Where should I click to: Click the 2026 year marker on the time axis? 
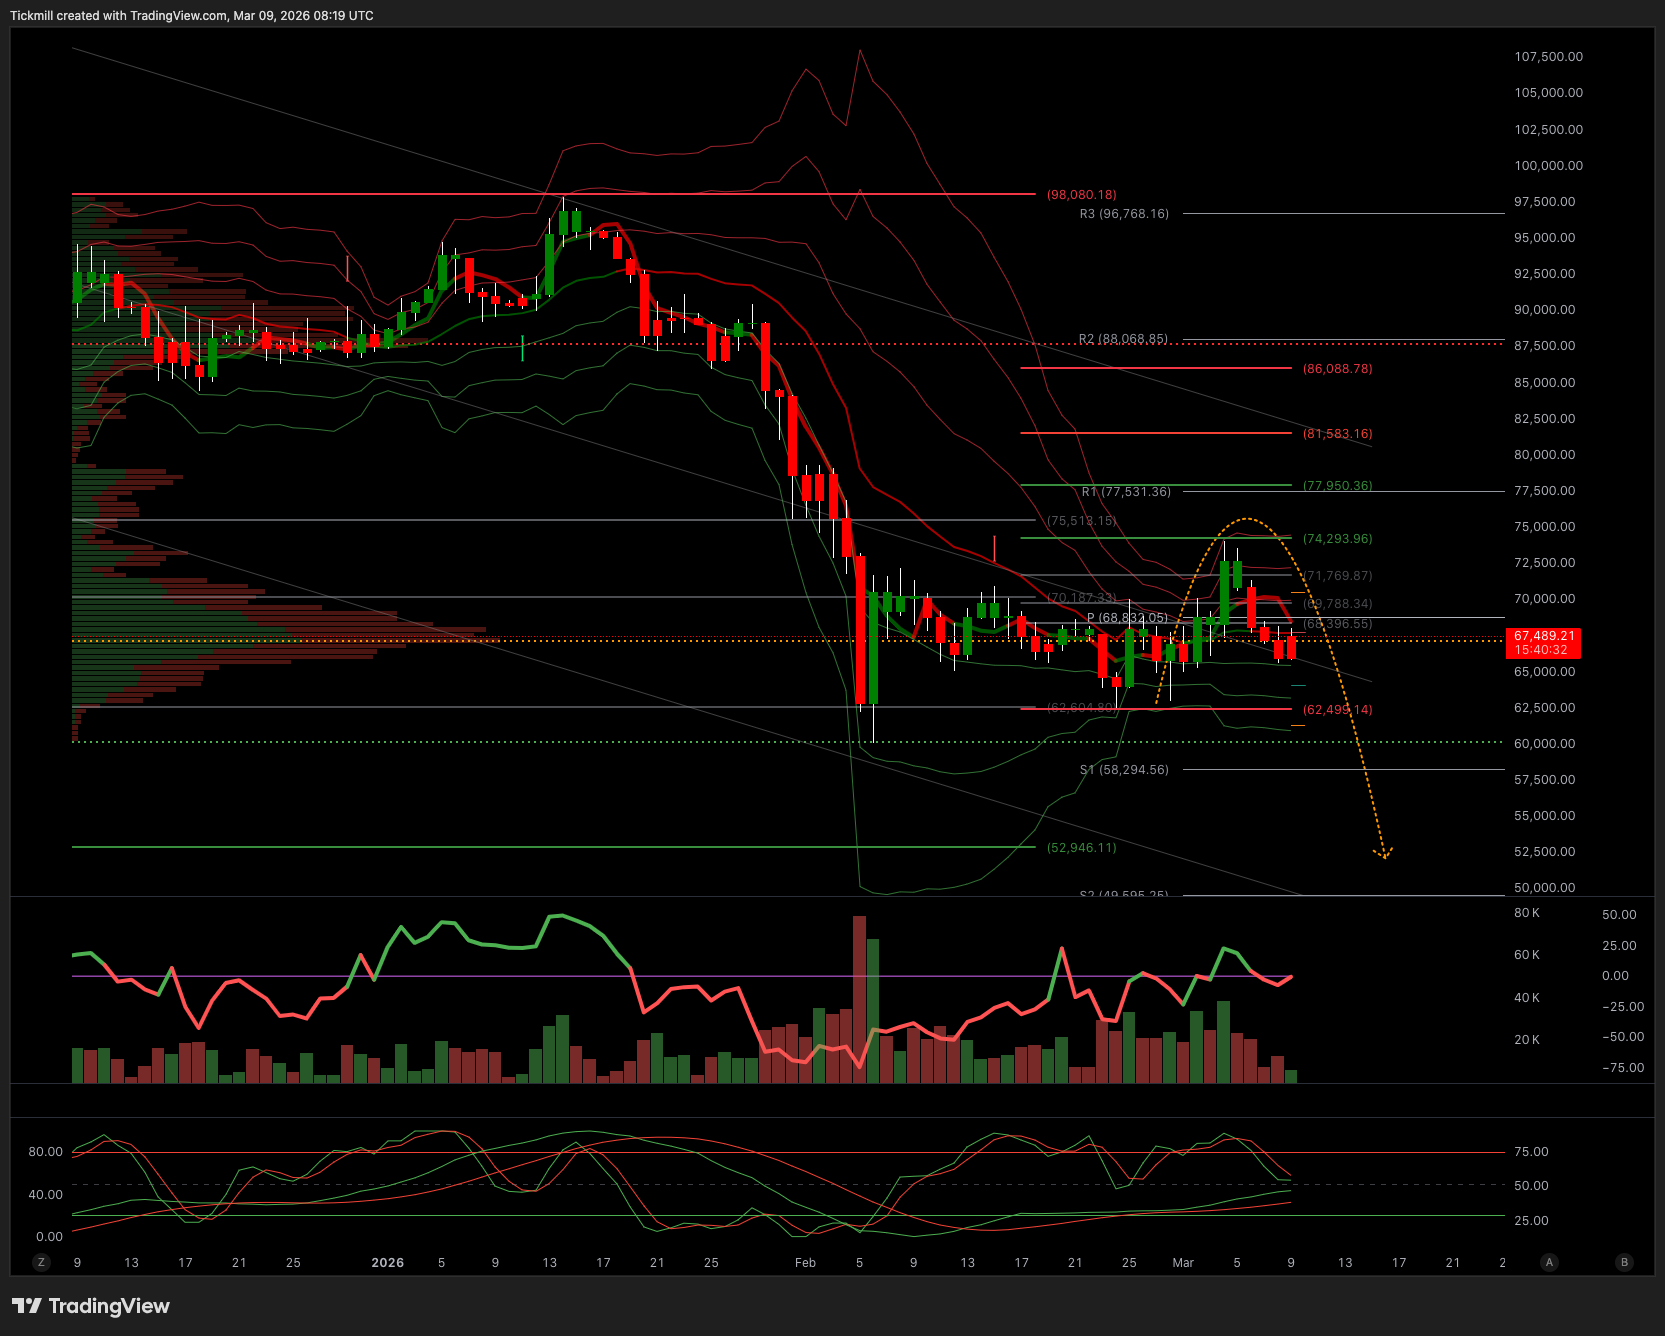pos(387,1263)
